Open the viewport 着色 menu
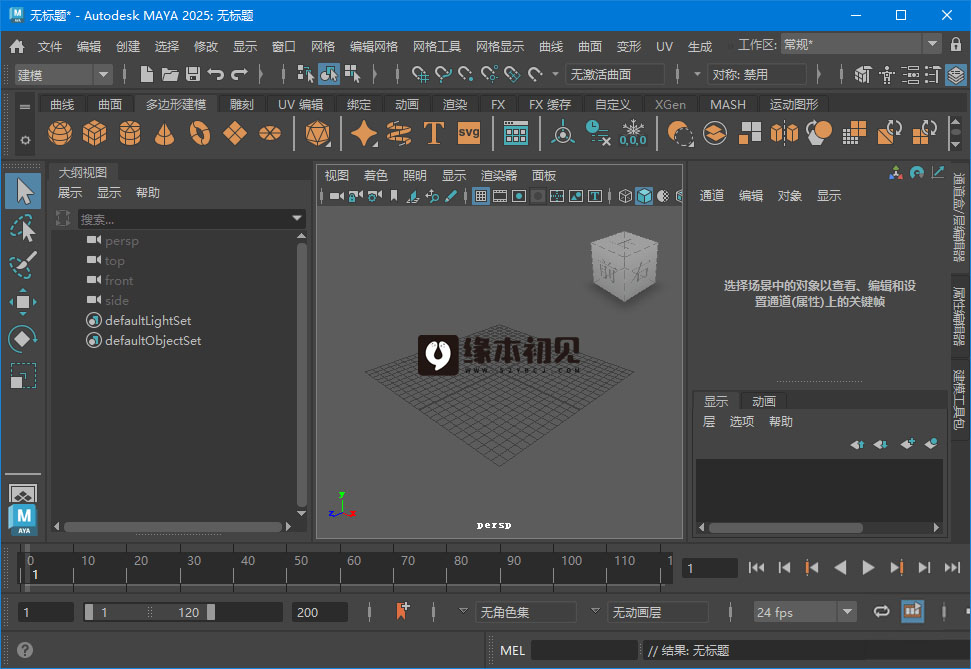The height and width of the screenshot is (669, 971). coord(375,175)
